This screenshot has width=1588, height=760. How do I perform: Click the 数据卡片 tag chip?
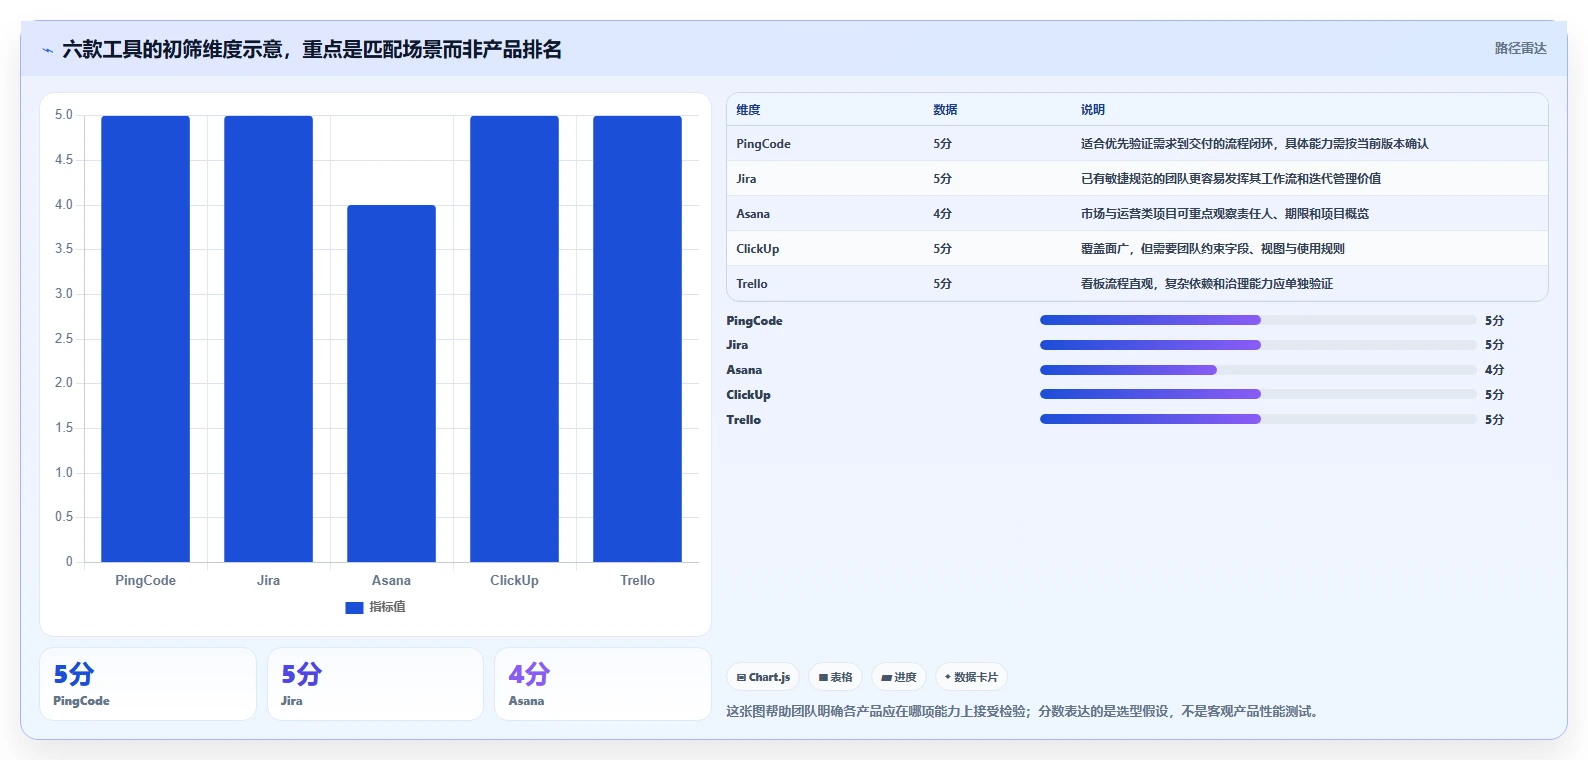pos(971,677)
